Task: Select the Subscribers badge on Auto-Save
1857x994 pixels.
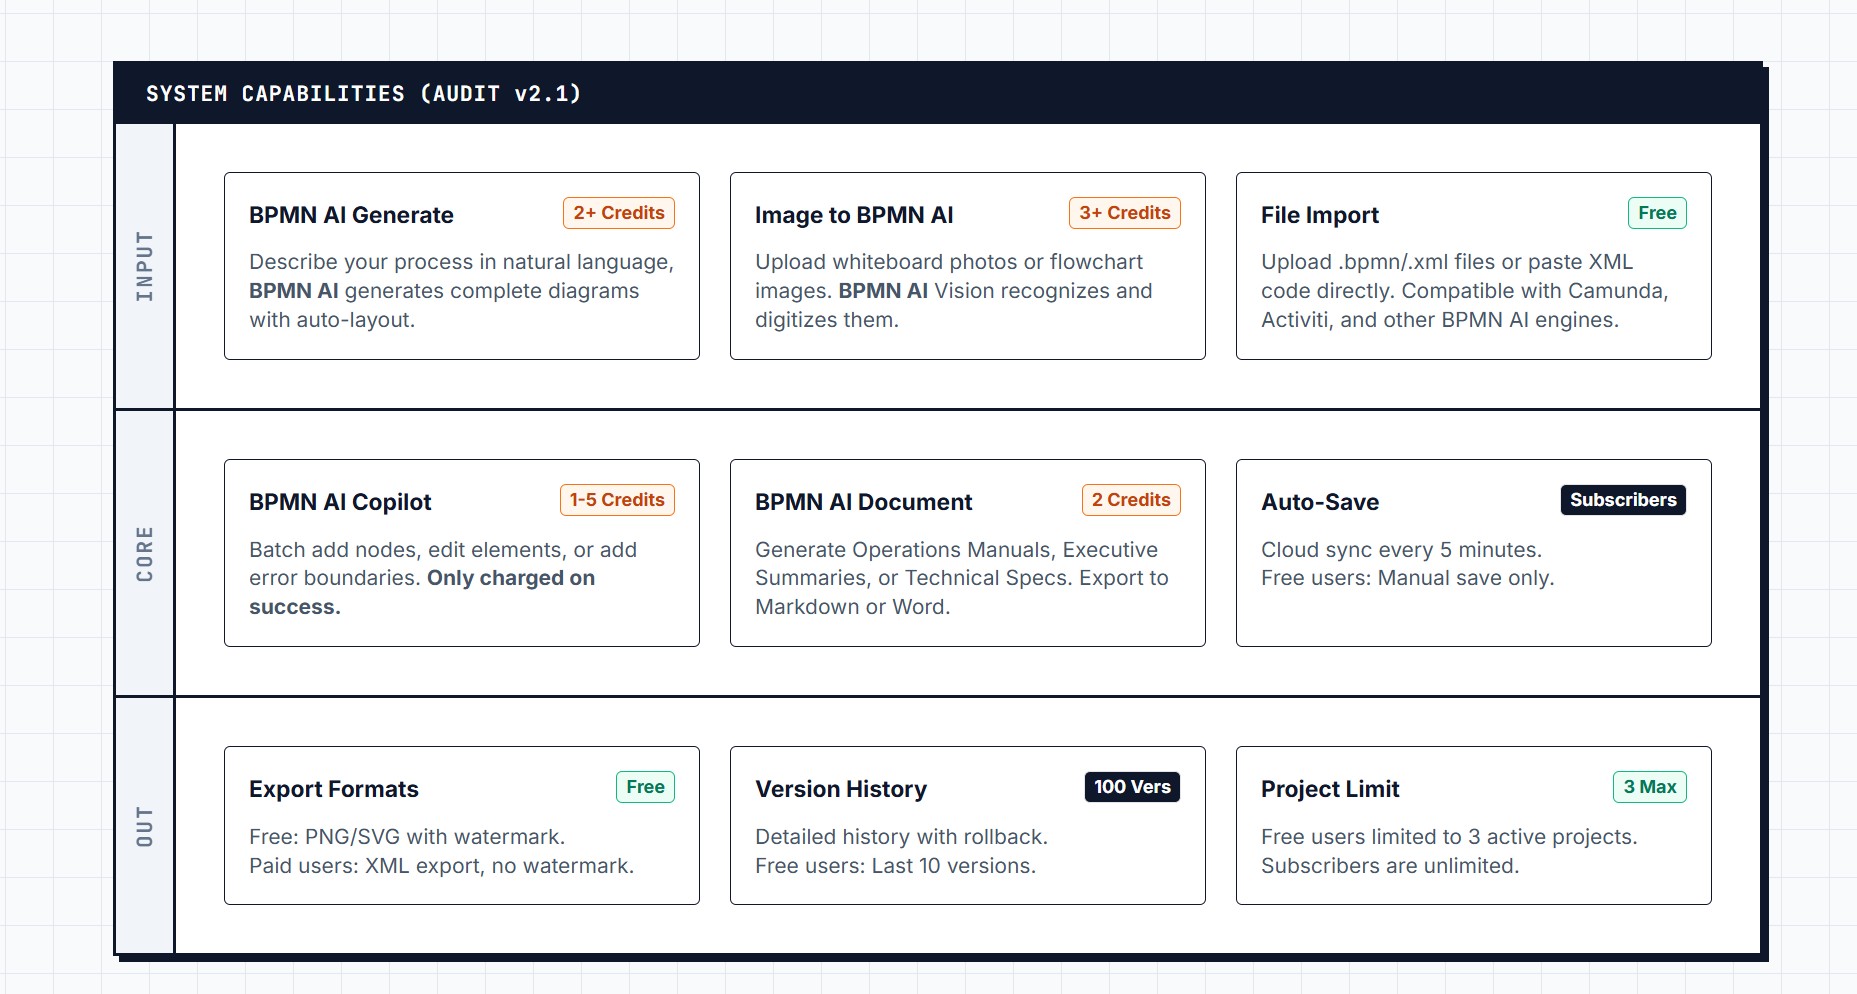Action: [1622, 500]
